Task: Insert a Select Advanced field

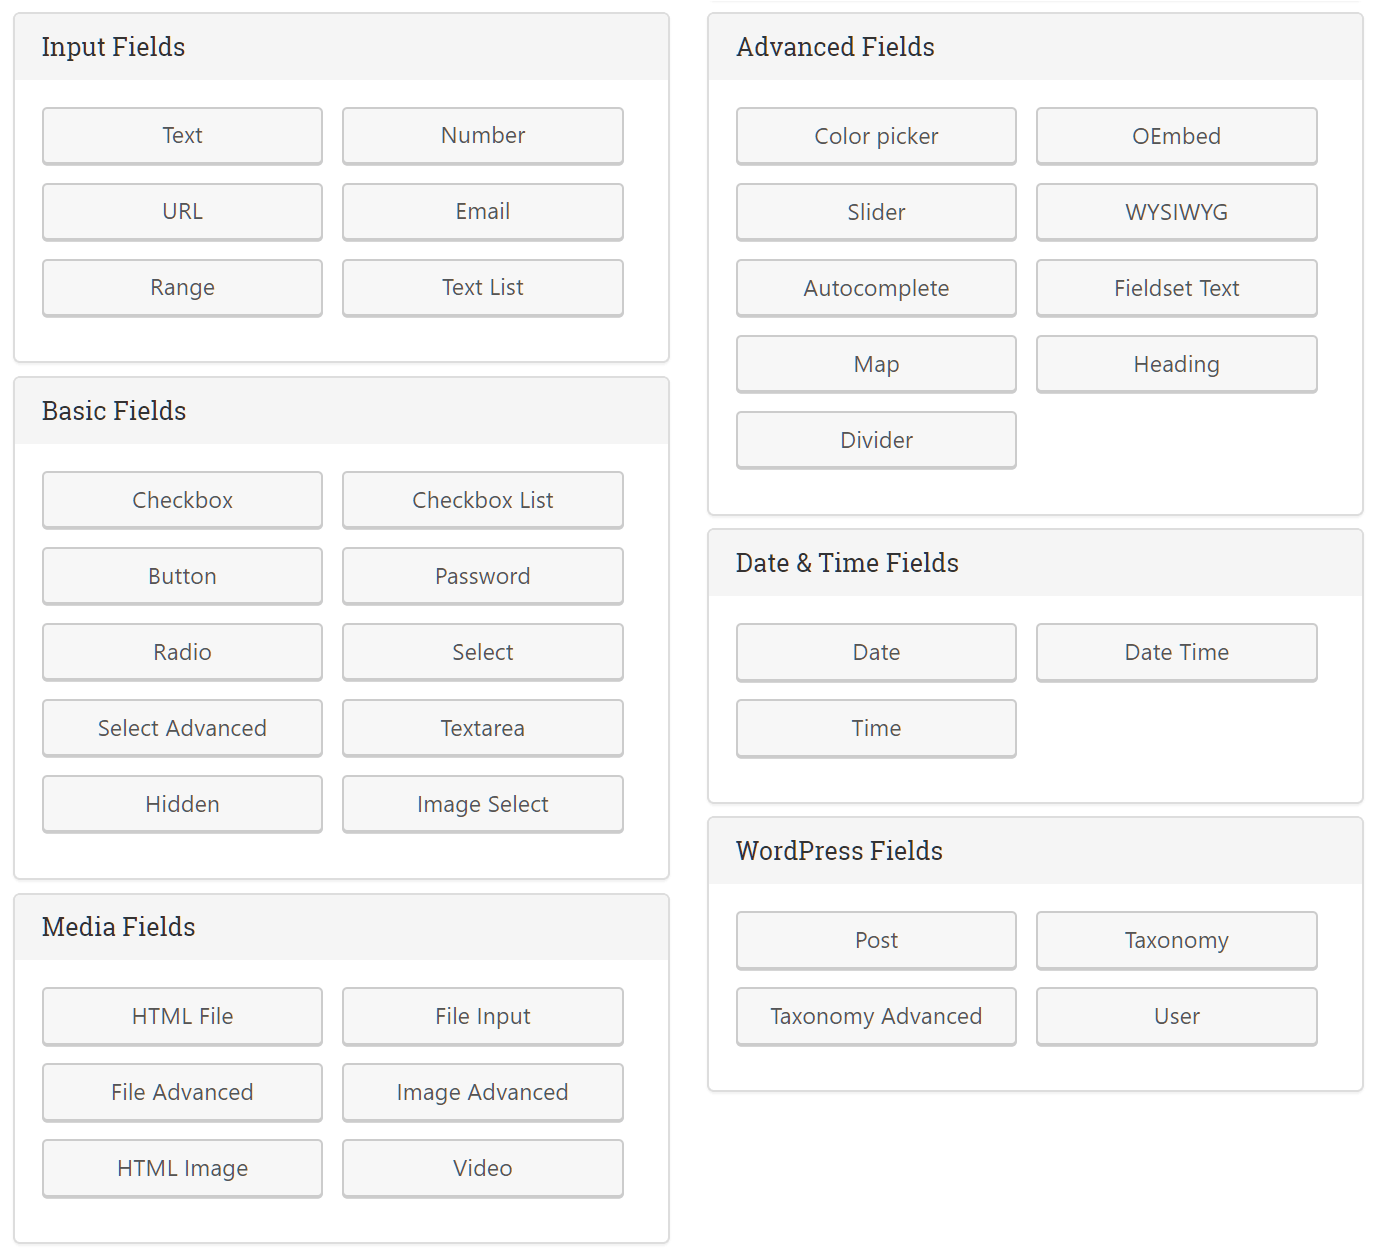Action: tap(182, 728)
